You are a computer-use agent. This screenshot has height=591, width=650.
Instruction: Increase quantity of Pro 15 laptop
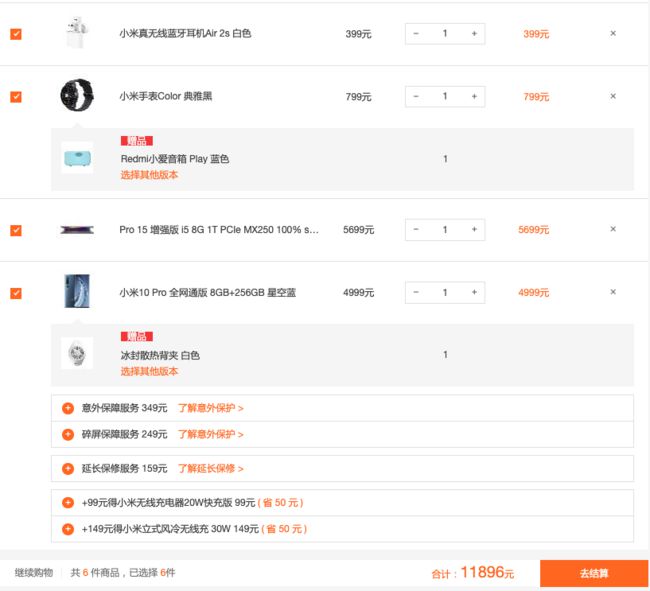474,229
